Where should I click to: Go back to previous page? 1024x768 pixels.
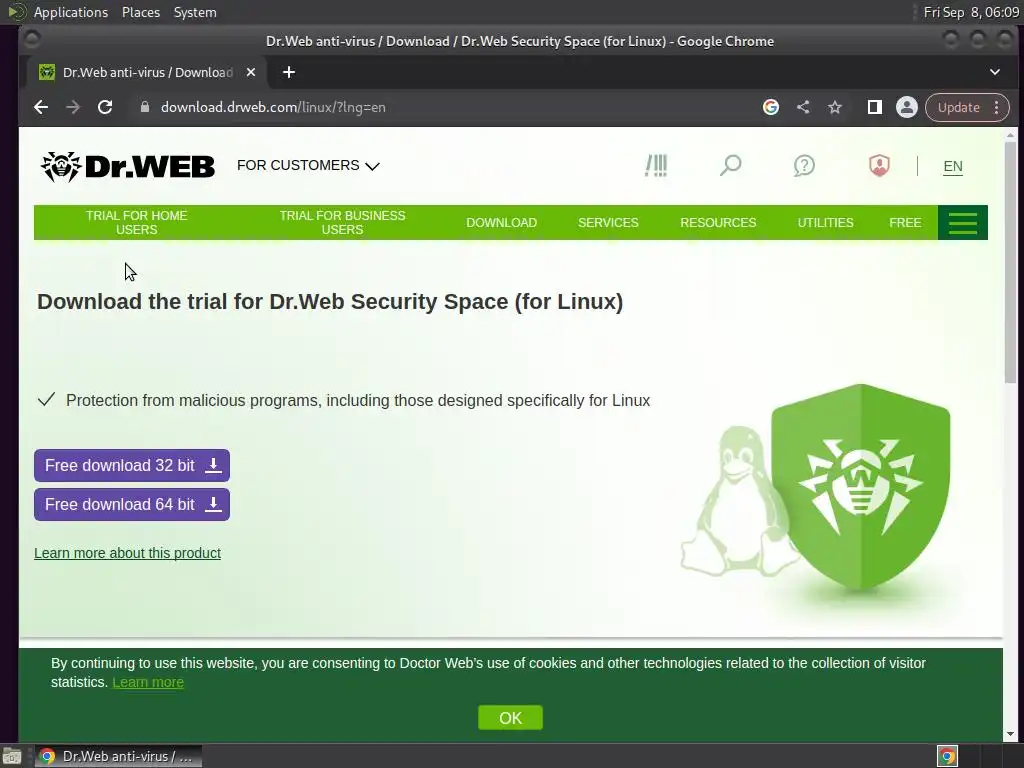point(41,107)
